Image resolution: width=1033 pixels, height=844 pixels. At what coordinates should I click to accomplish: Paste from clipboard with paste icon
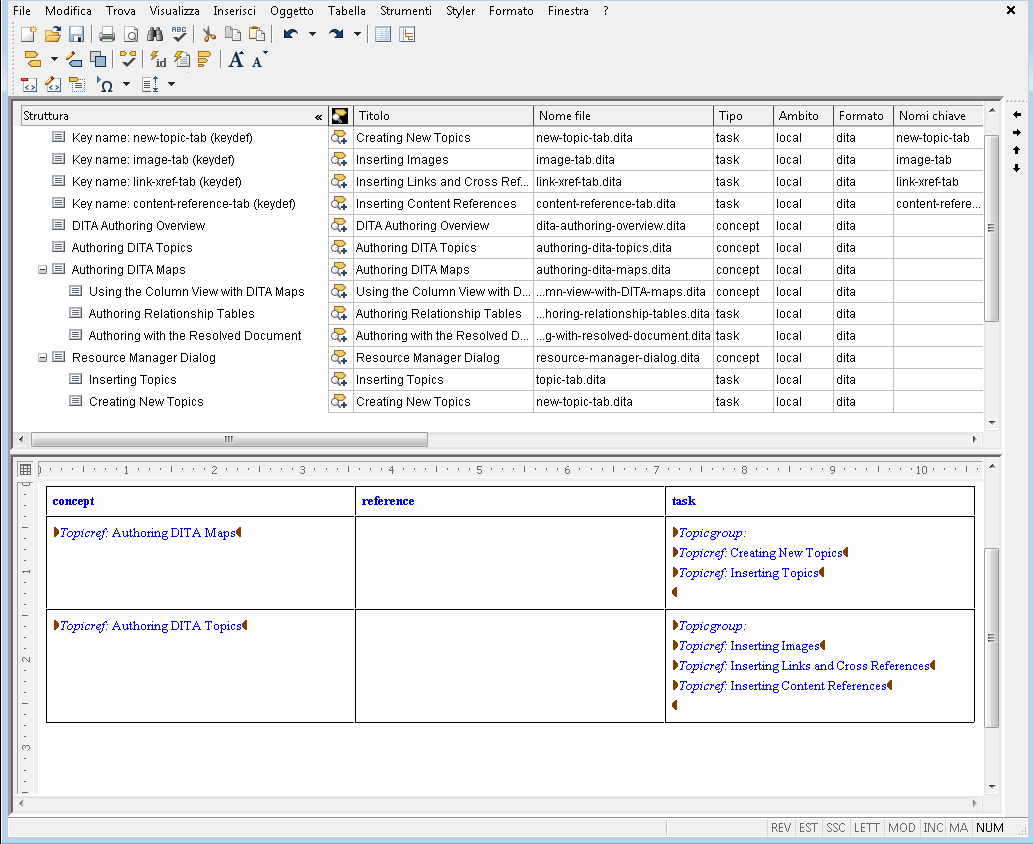click(257, 34)
